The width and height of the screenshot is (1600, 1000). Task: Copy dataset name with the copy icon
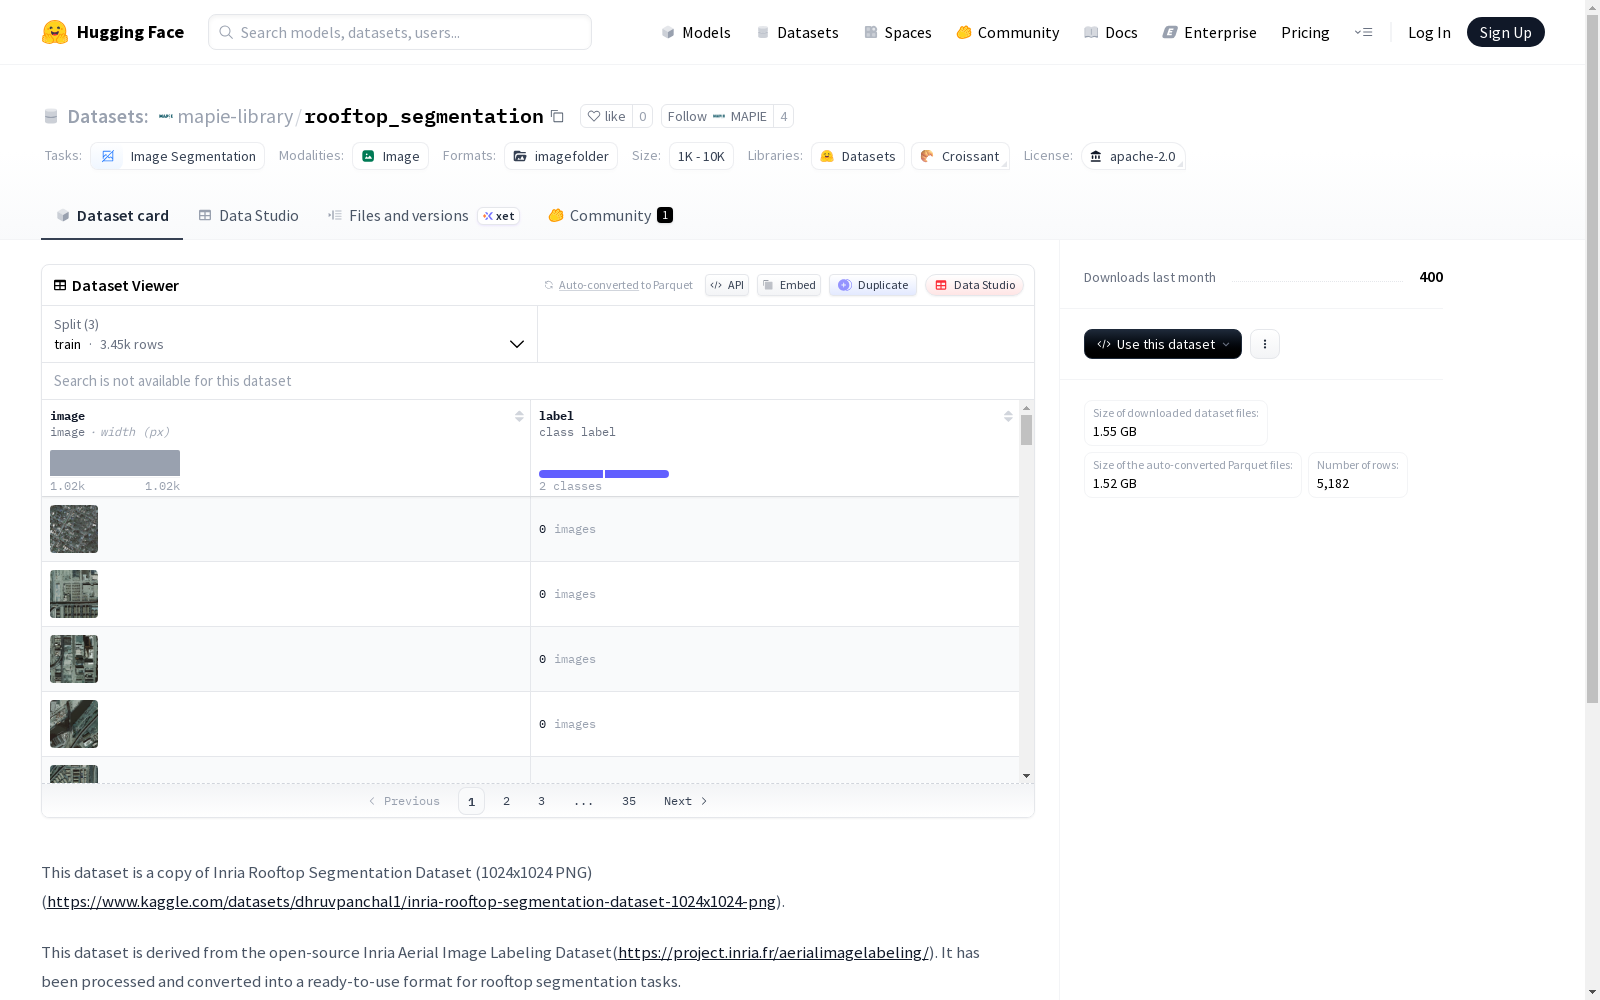click(x=558, y=116)
